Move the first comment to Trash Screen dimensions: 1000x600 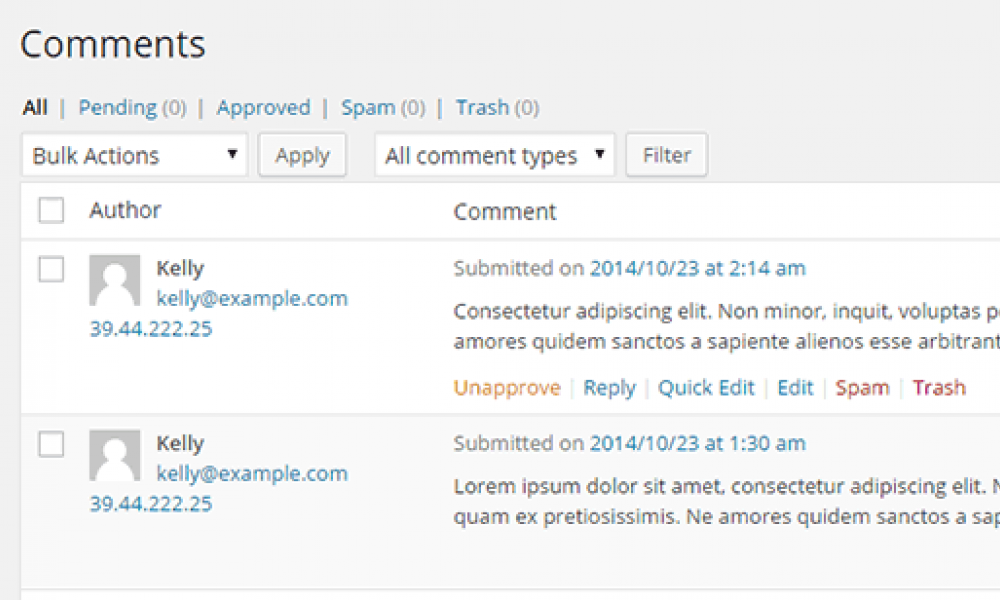(939, 388)
